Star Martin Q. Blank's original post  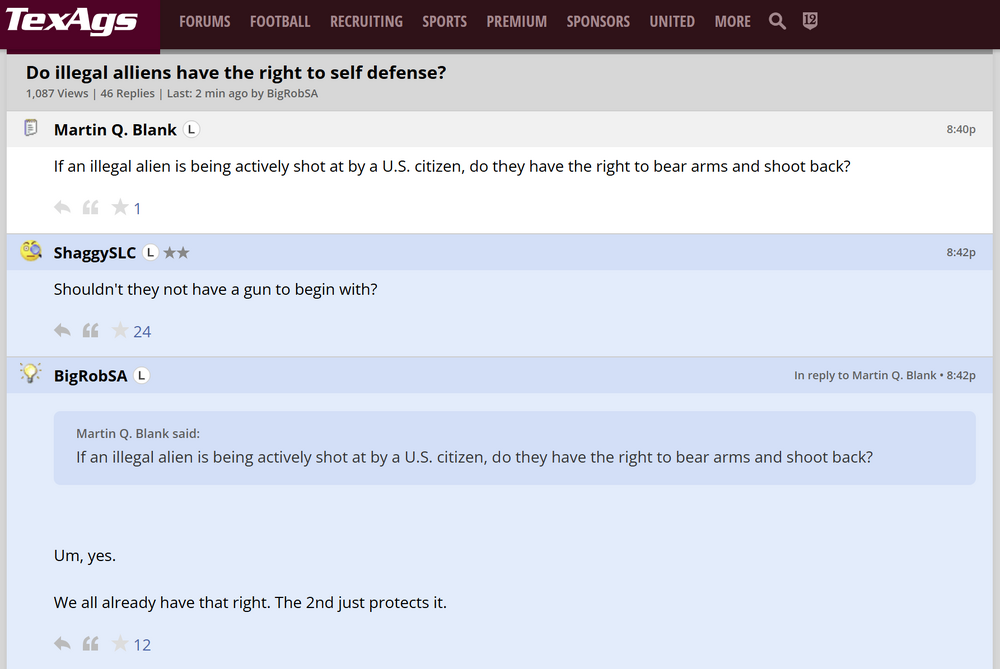pyautogui.click(x=120, y=208)
